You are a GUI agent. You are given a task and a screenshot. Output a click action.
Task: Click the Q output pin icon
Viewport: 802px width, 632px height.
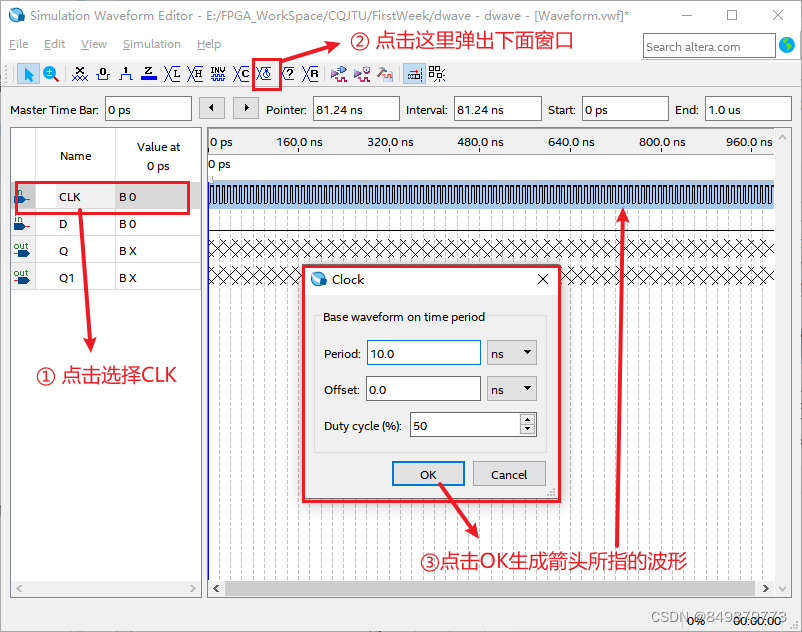coord(22,251)
